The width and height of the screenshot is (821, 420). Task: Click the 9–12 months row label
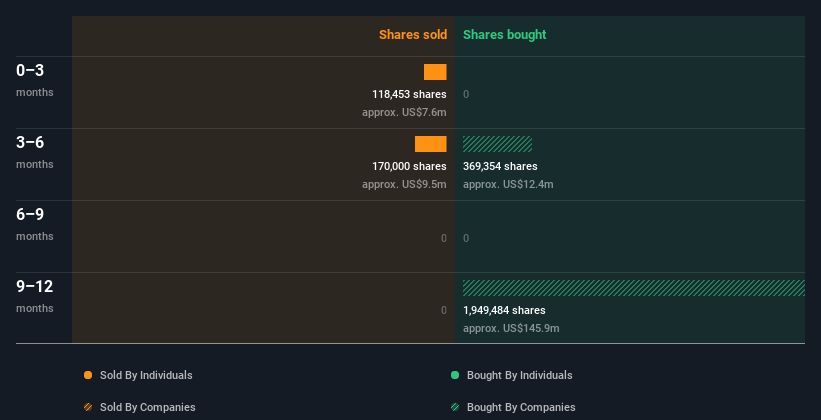[x=35, y=296]
